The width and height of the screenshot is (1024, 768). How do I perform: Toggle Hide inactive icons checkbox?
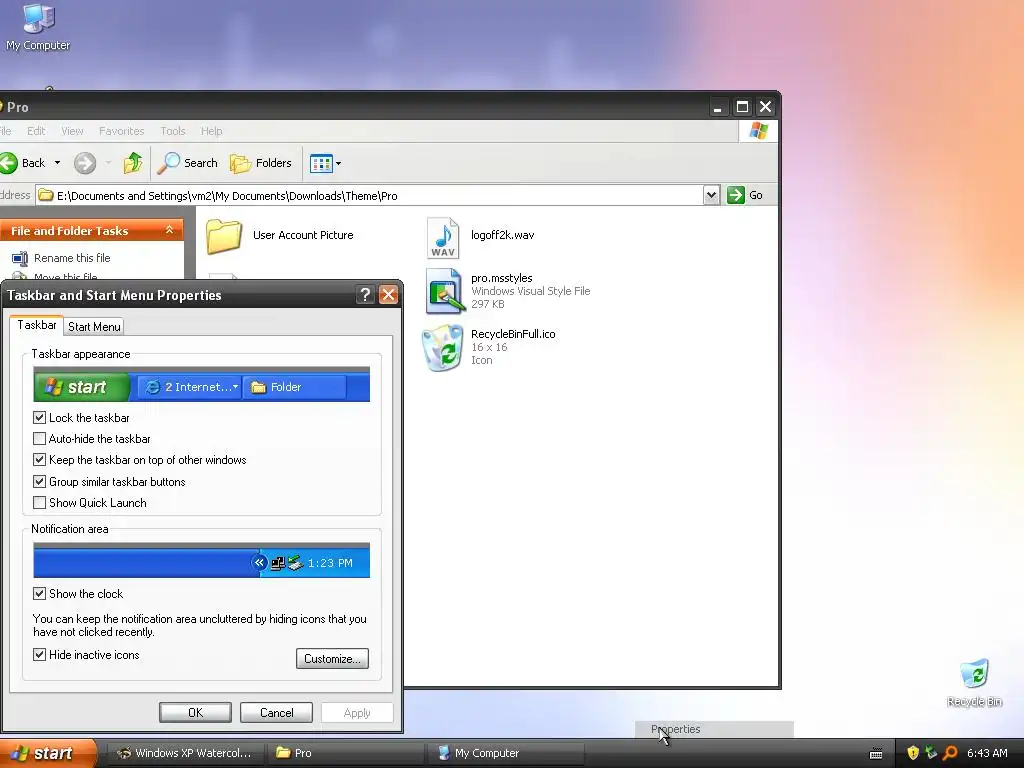[39, 654]
